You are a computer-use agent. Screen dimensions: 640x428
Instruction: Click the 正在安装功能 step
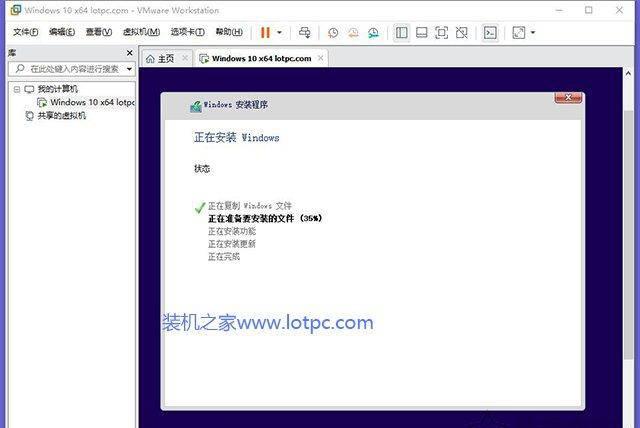[232, 231]
